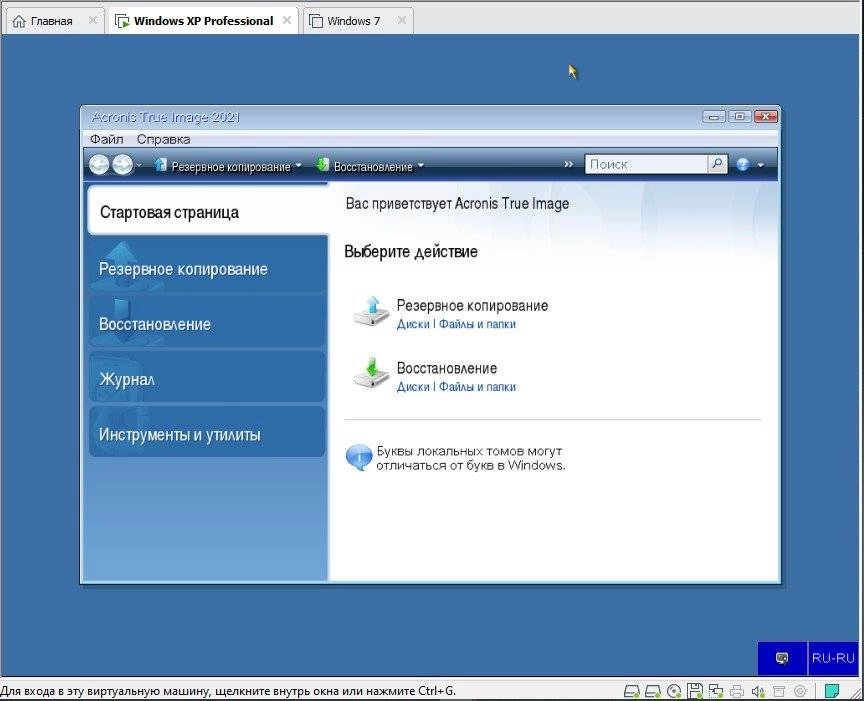The image size is (864, 701).
Task: Close the Главная tab
Action: 93,20
